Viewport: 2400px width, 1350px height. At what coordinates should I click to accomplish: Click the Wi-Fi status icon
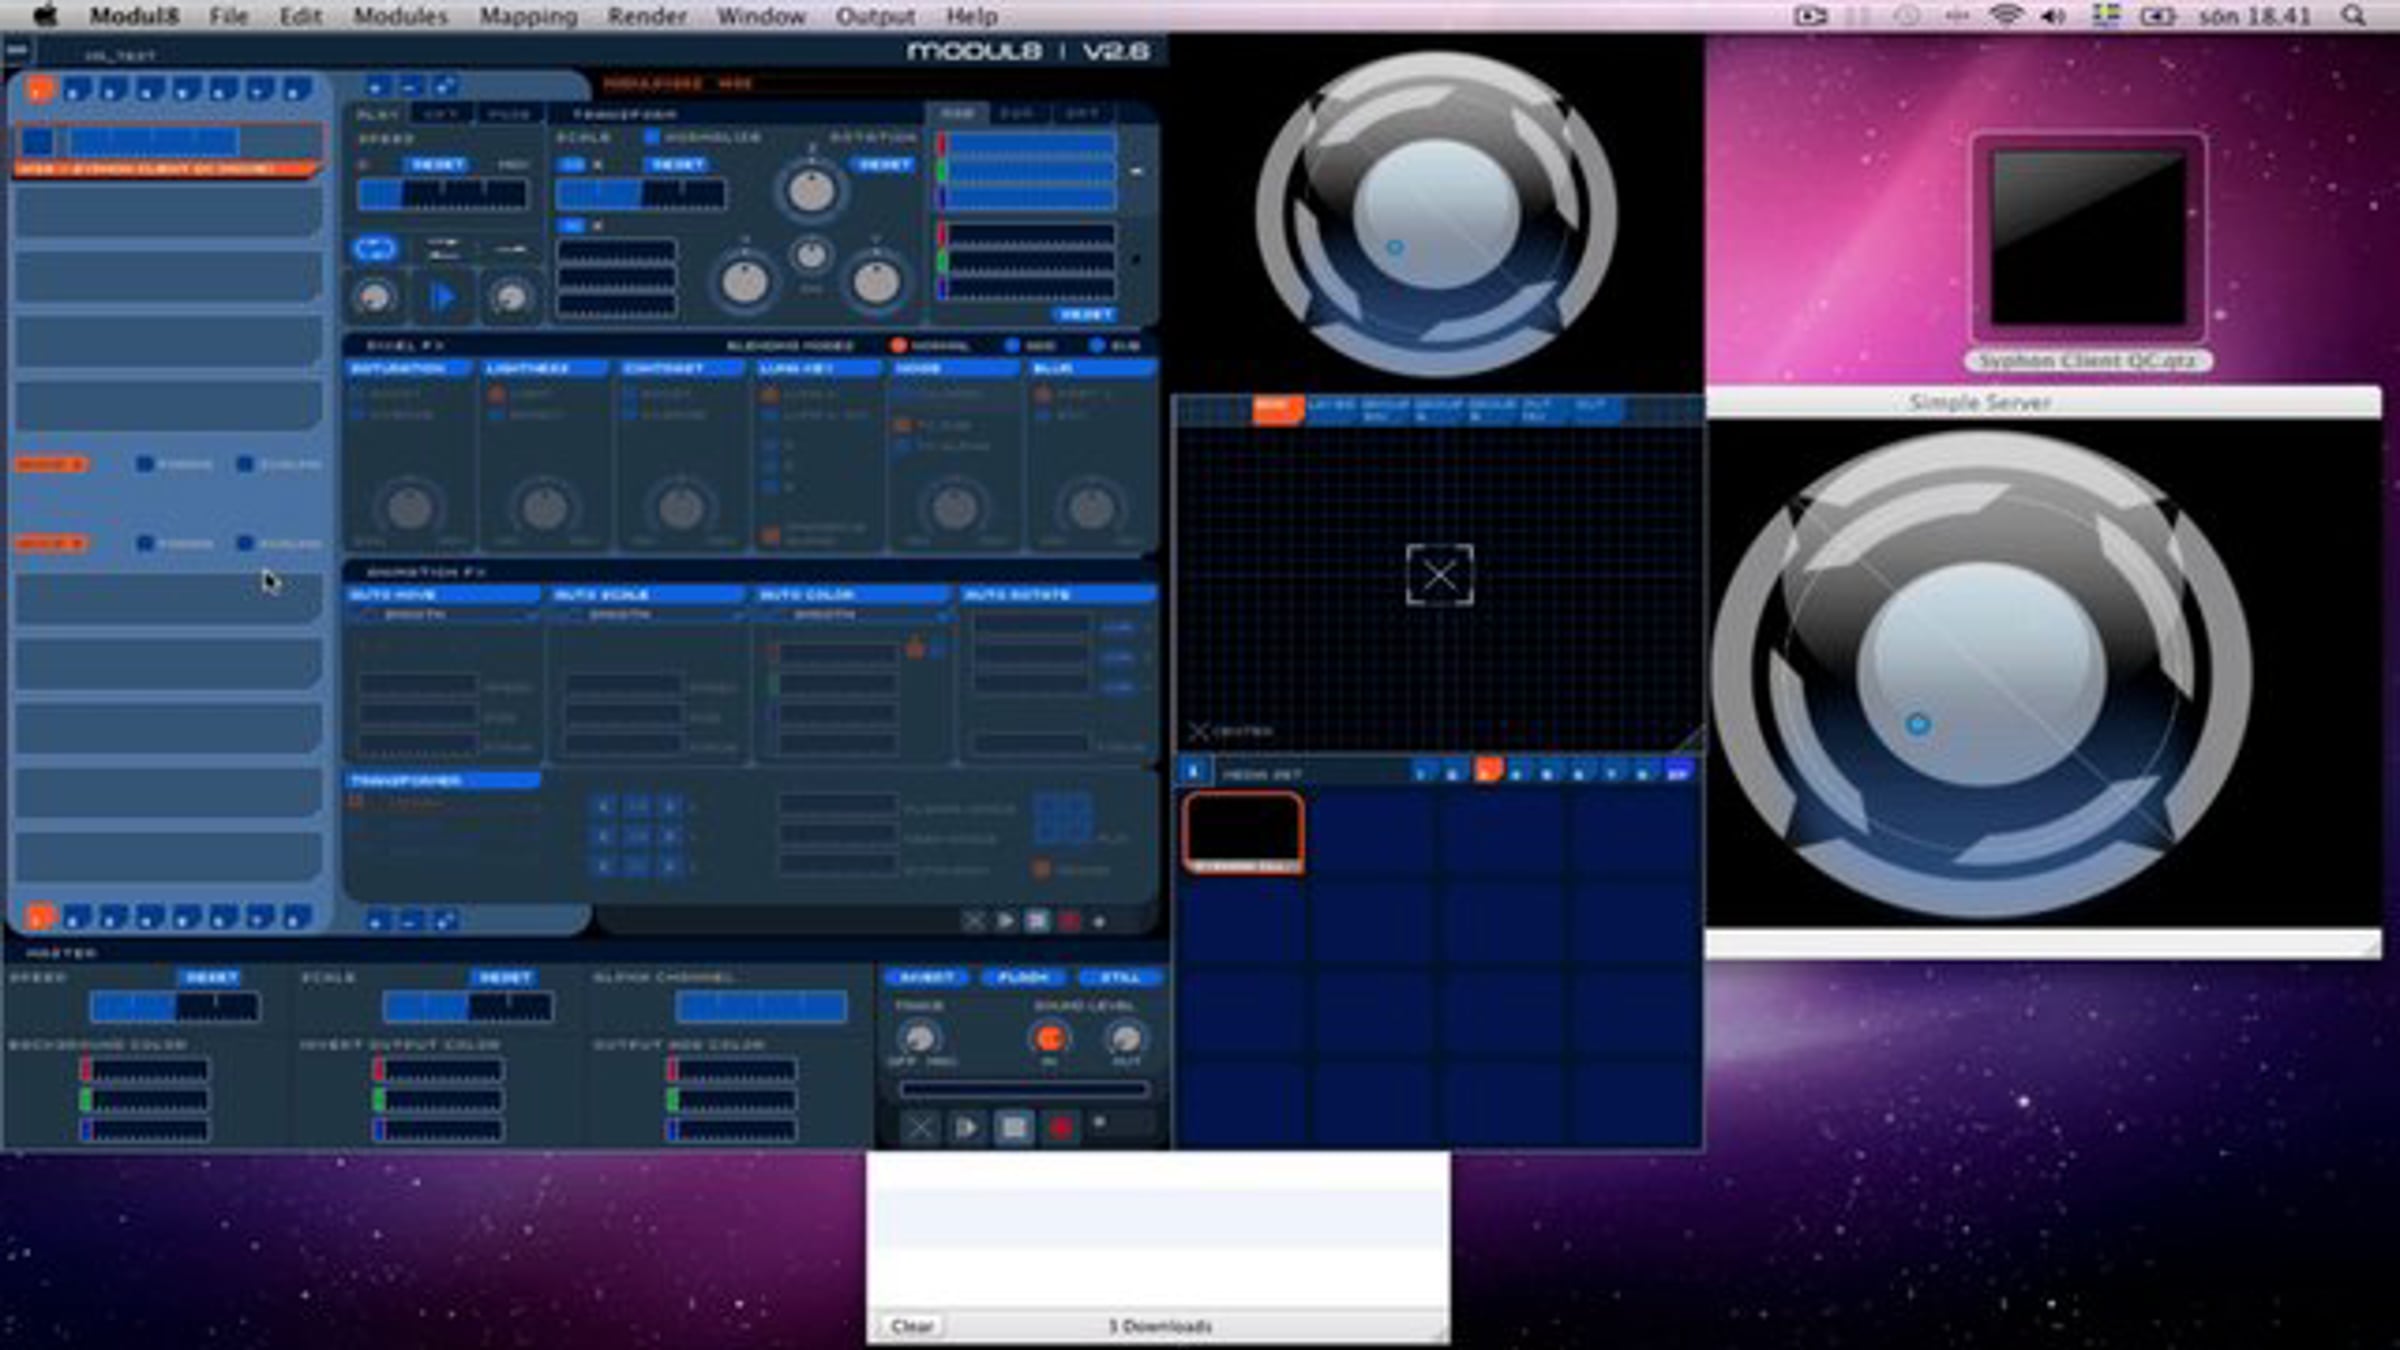[x=2005, y=16]
